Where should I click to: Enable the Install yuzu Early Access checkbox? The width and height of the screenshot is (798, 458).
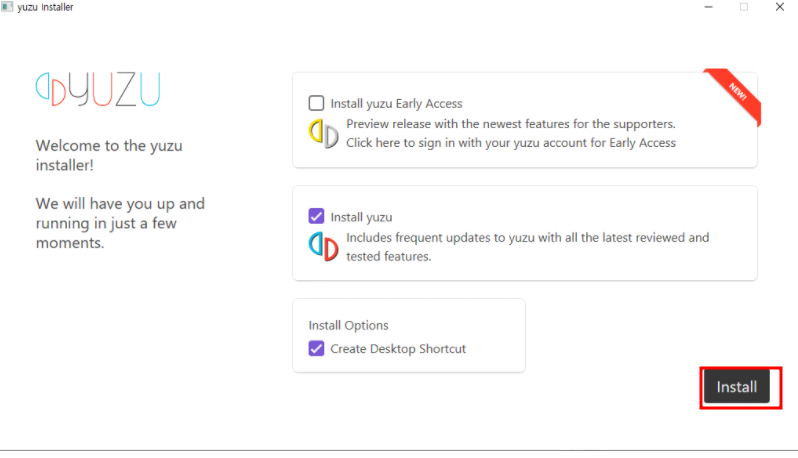click(x=316, y=103)
